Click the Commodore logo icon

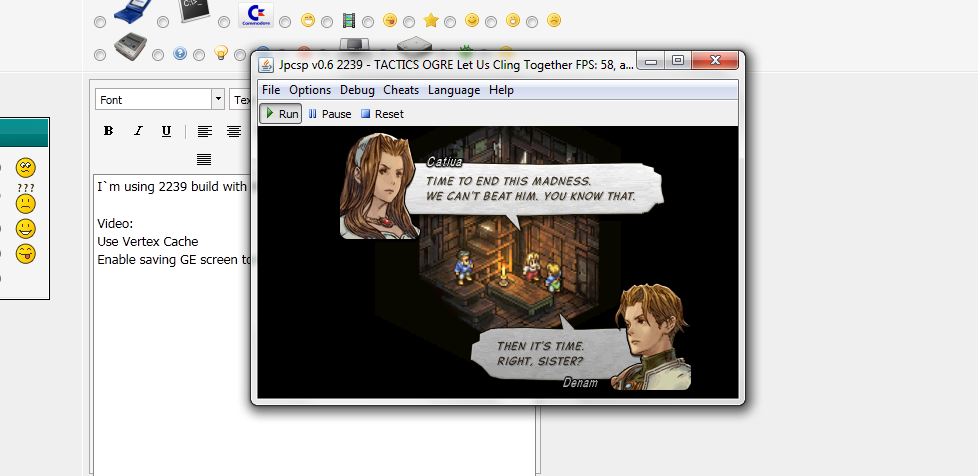pyautogui.click(x=256, y=17)
